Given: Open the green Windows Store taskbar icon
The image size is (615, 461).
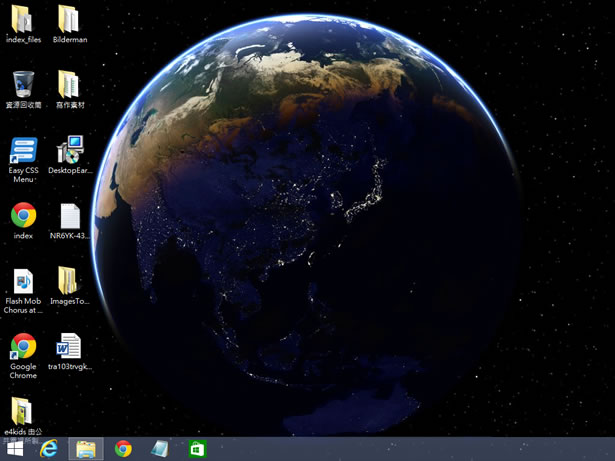Looking at the screenshot, I should click(198, 449).
